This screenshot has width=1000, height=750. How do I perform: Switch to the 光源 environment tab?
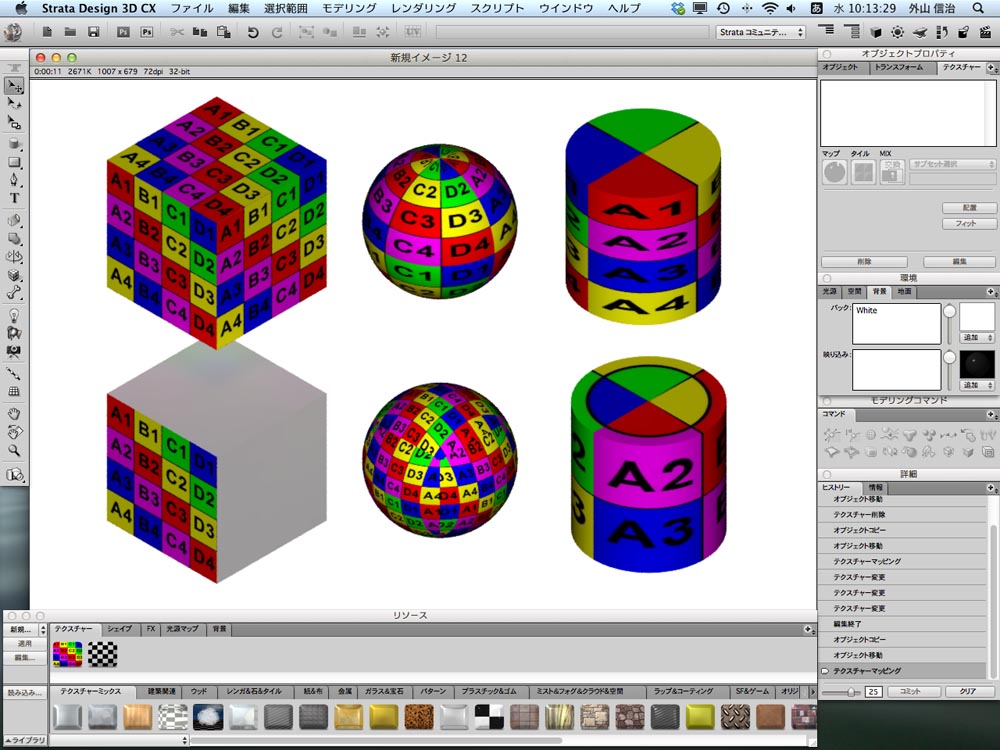pos(830,292)
